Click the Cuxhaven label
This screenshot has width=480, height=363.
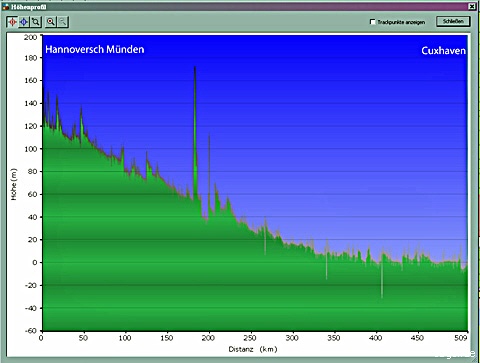pos(443,51)
